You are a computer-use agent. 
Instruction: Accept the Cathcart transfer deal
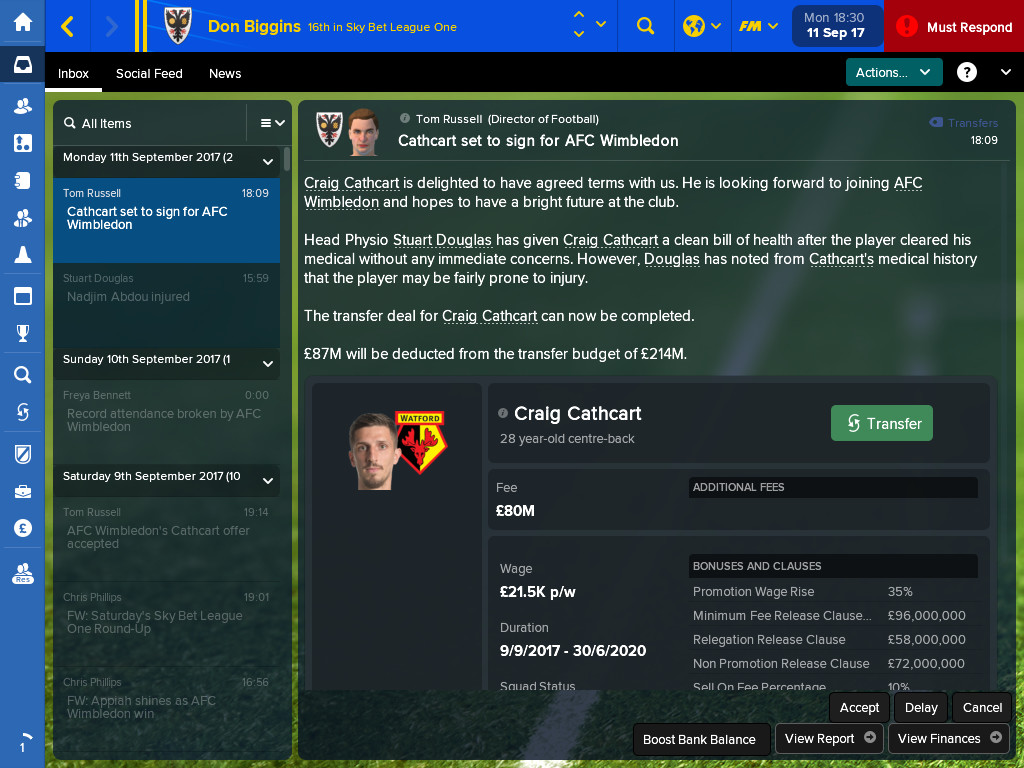(859, 707)
